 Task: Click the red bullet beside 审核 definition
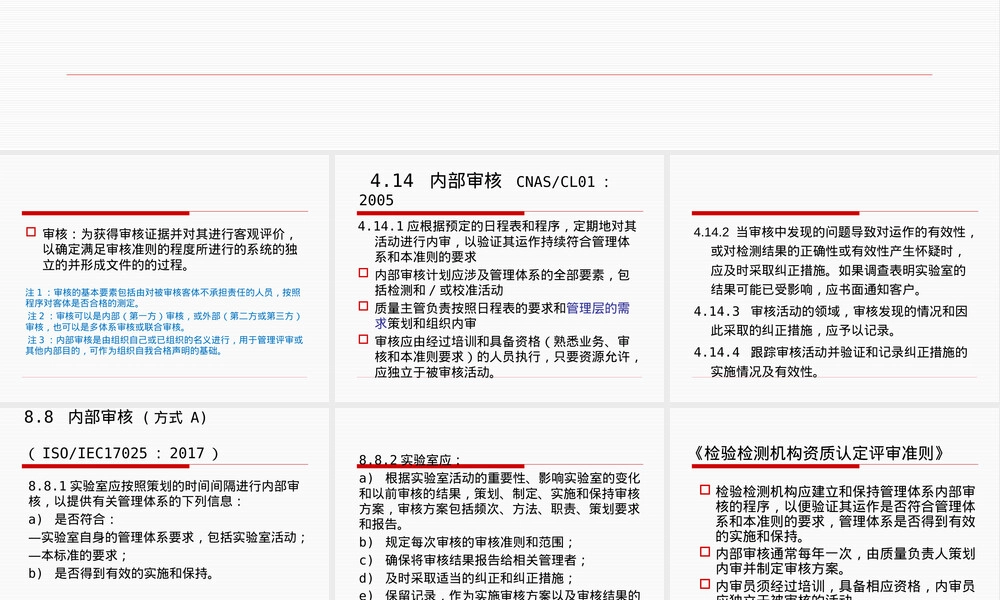(31, 232)
